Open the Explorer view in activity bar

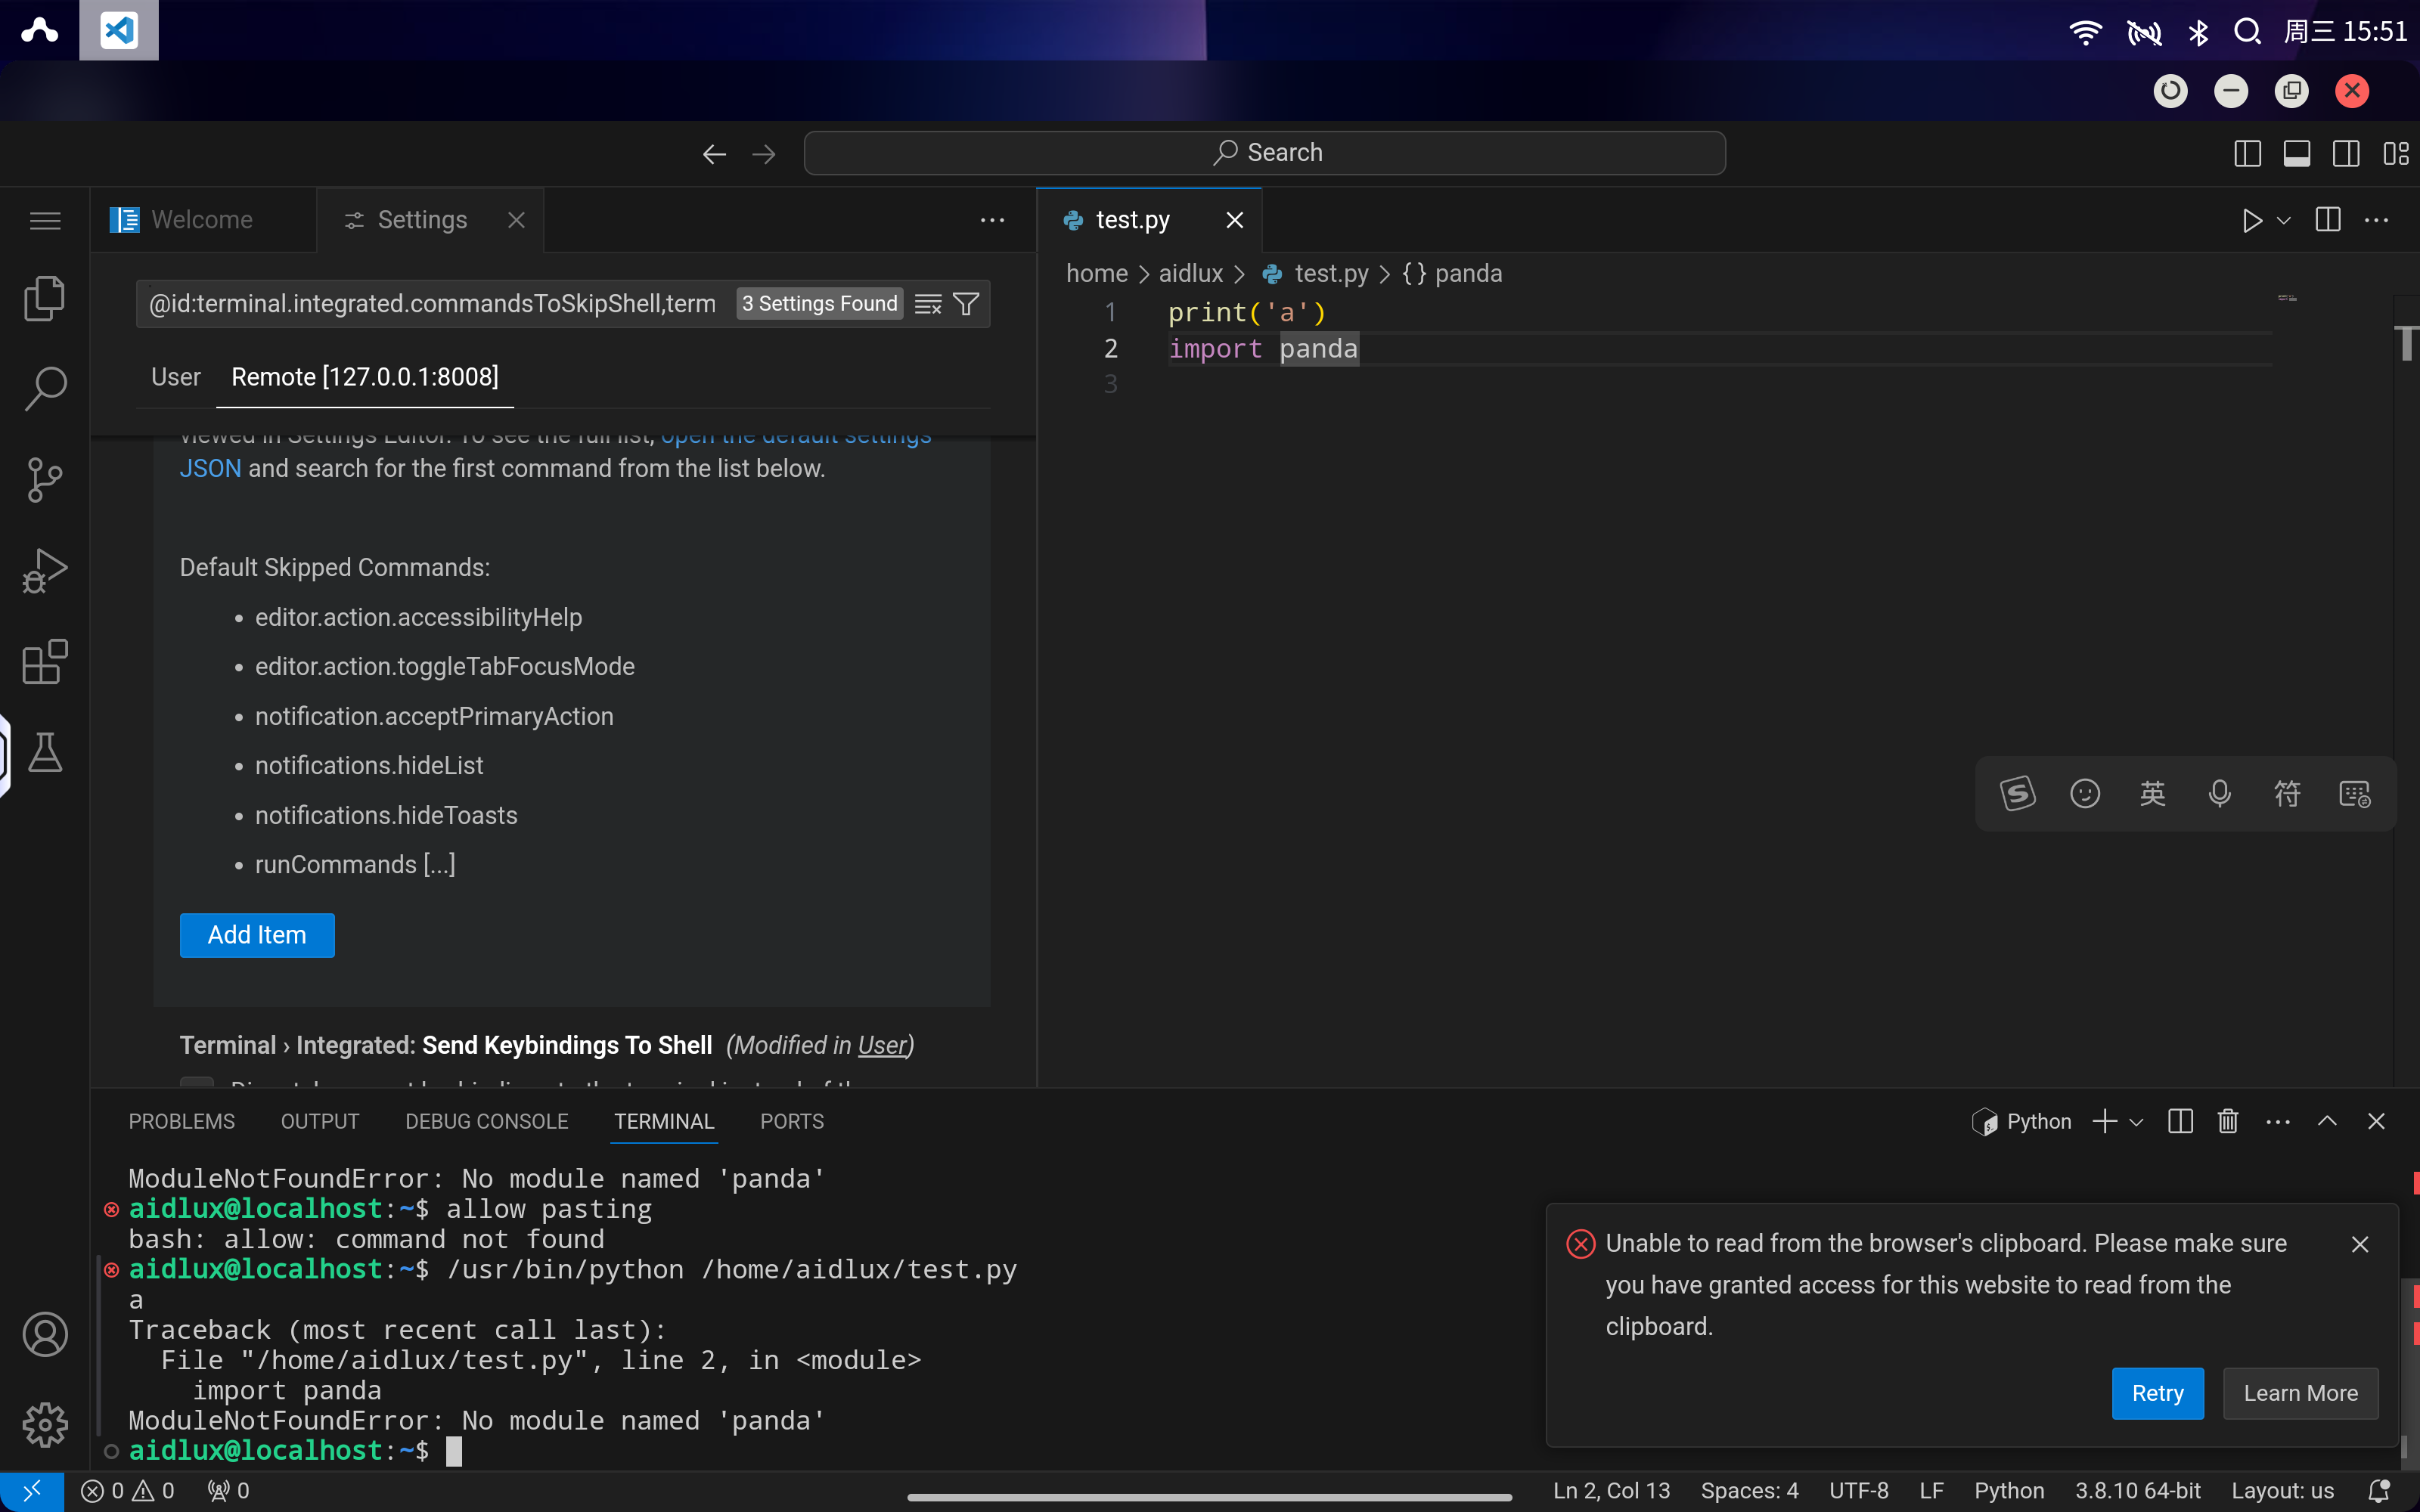(45, 298)
